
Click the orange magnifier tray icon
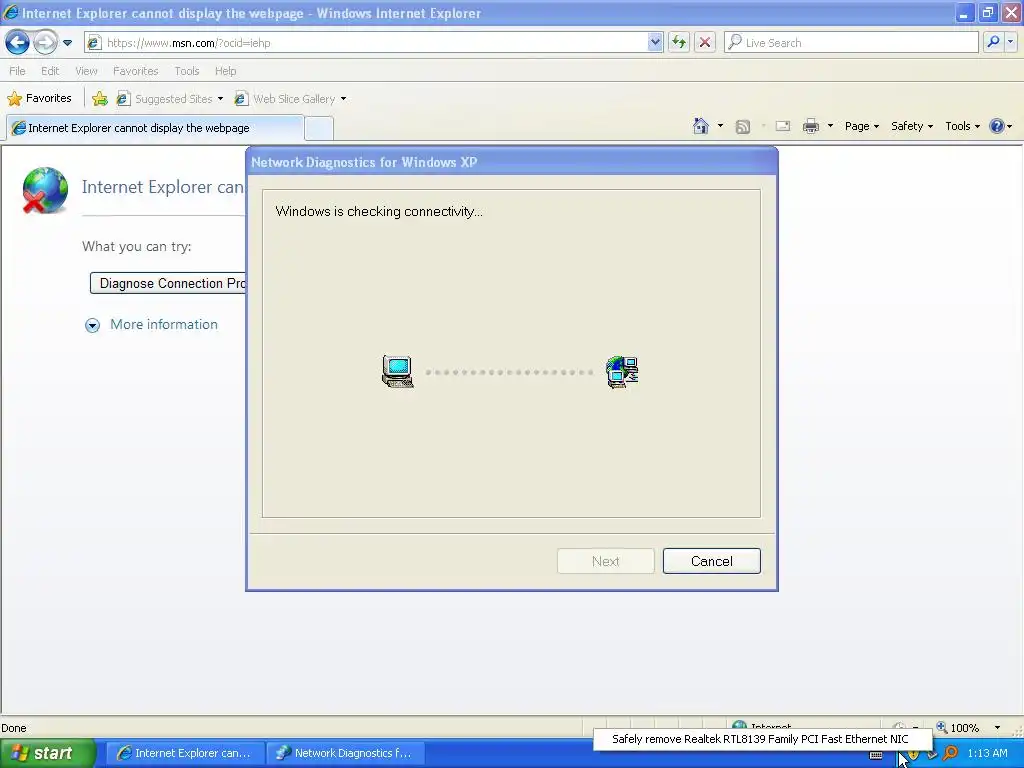950,753
